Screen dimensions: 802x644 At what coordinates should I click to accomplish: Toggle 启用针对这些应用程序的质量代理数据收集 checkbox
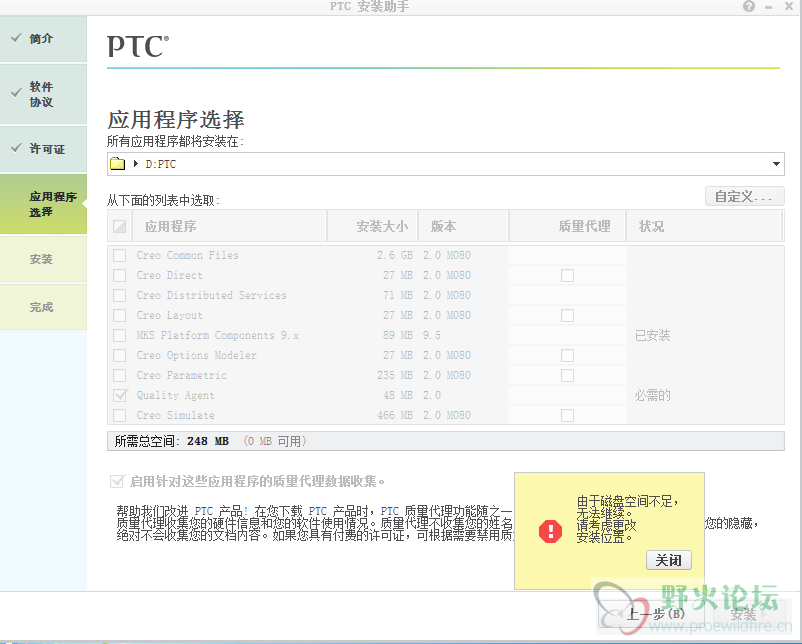click(117, 481)
